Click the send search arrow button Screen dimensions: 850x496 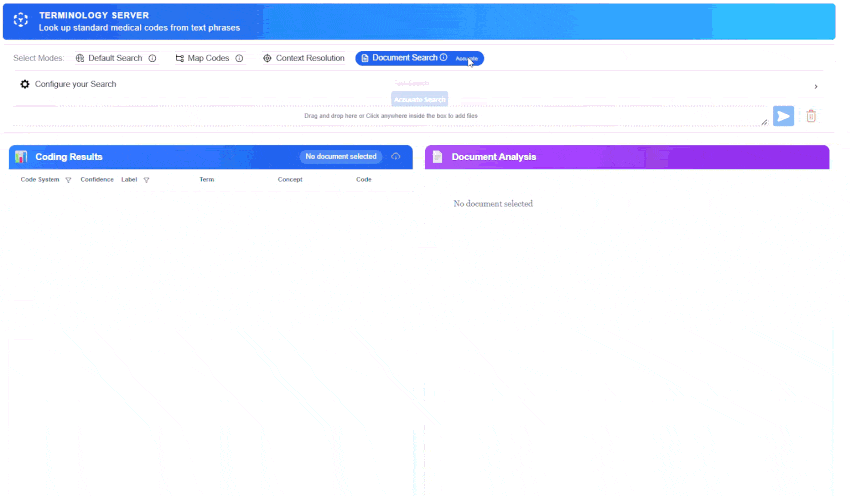[x=783, y=116]
